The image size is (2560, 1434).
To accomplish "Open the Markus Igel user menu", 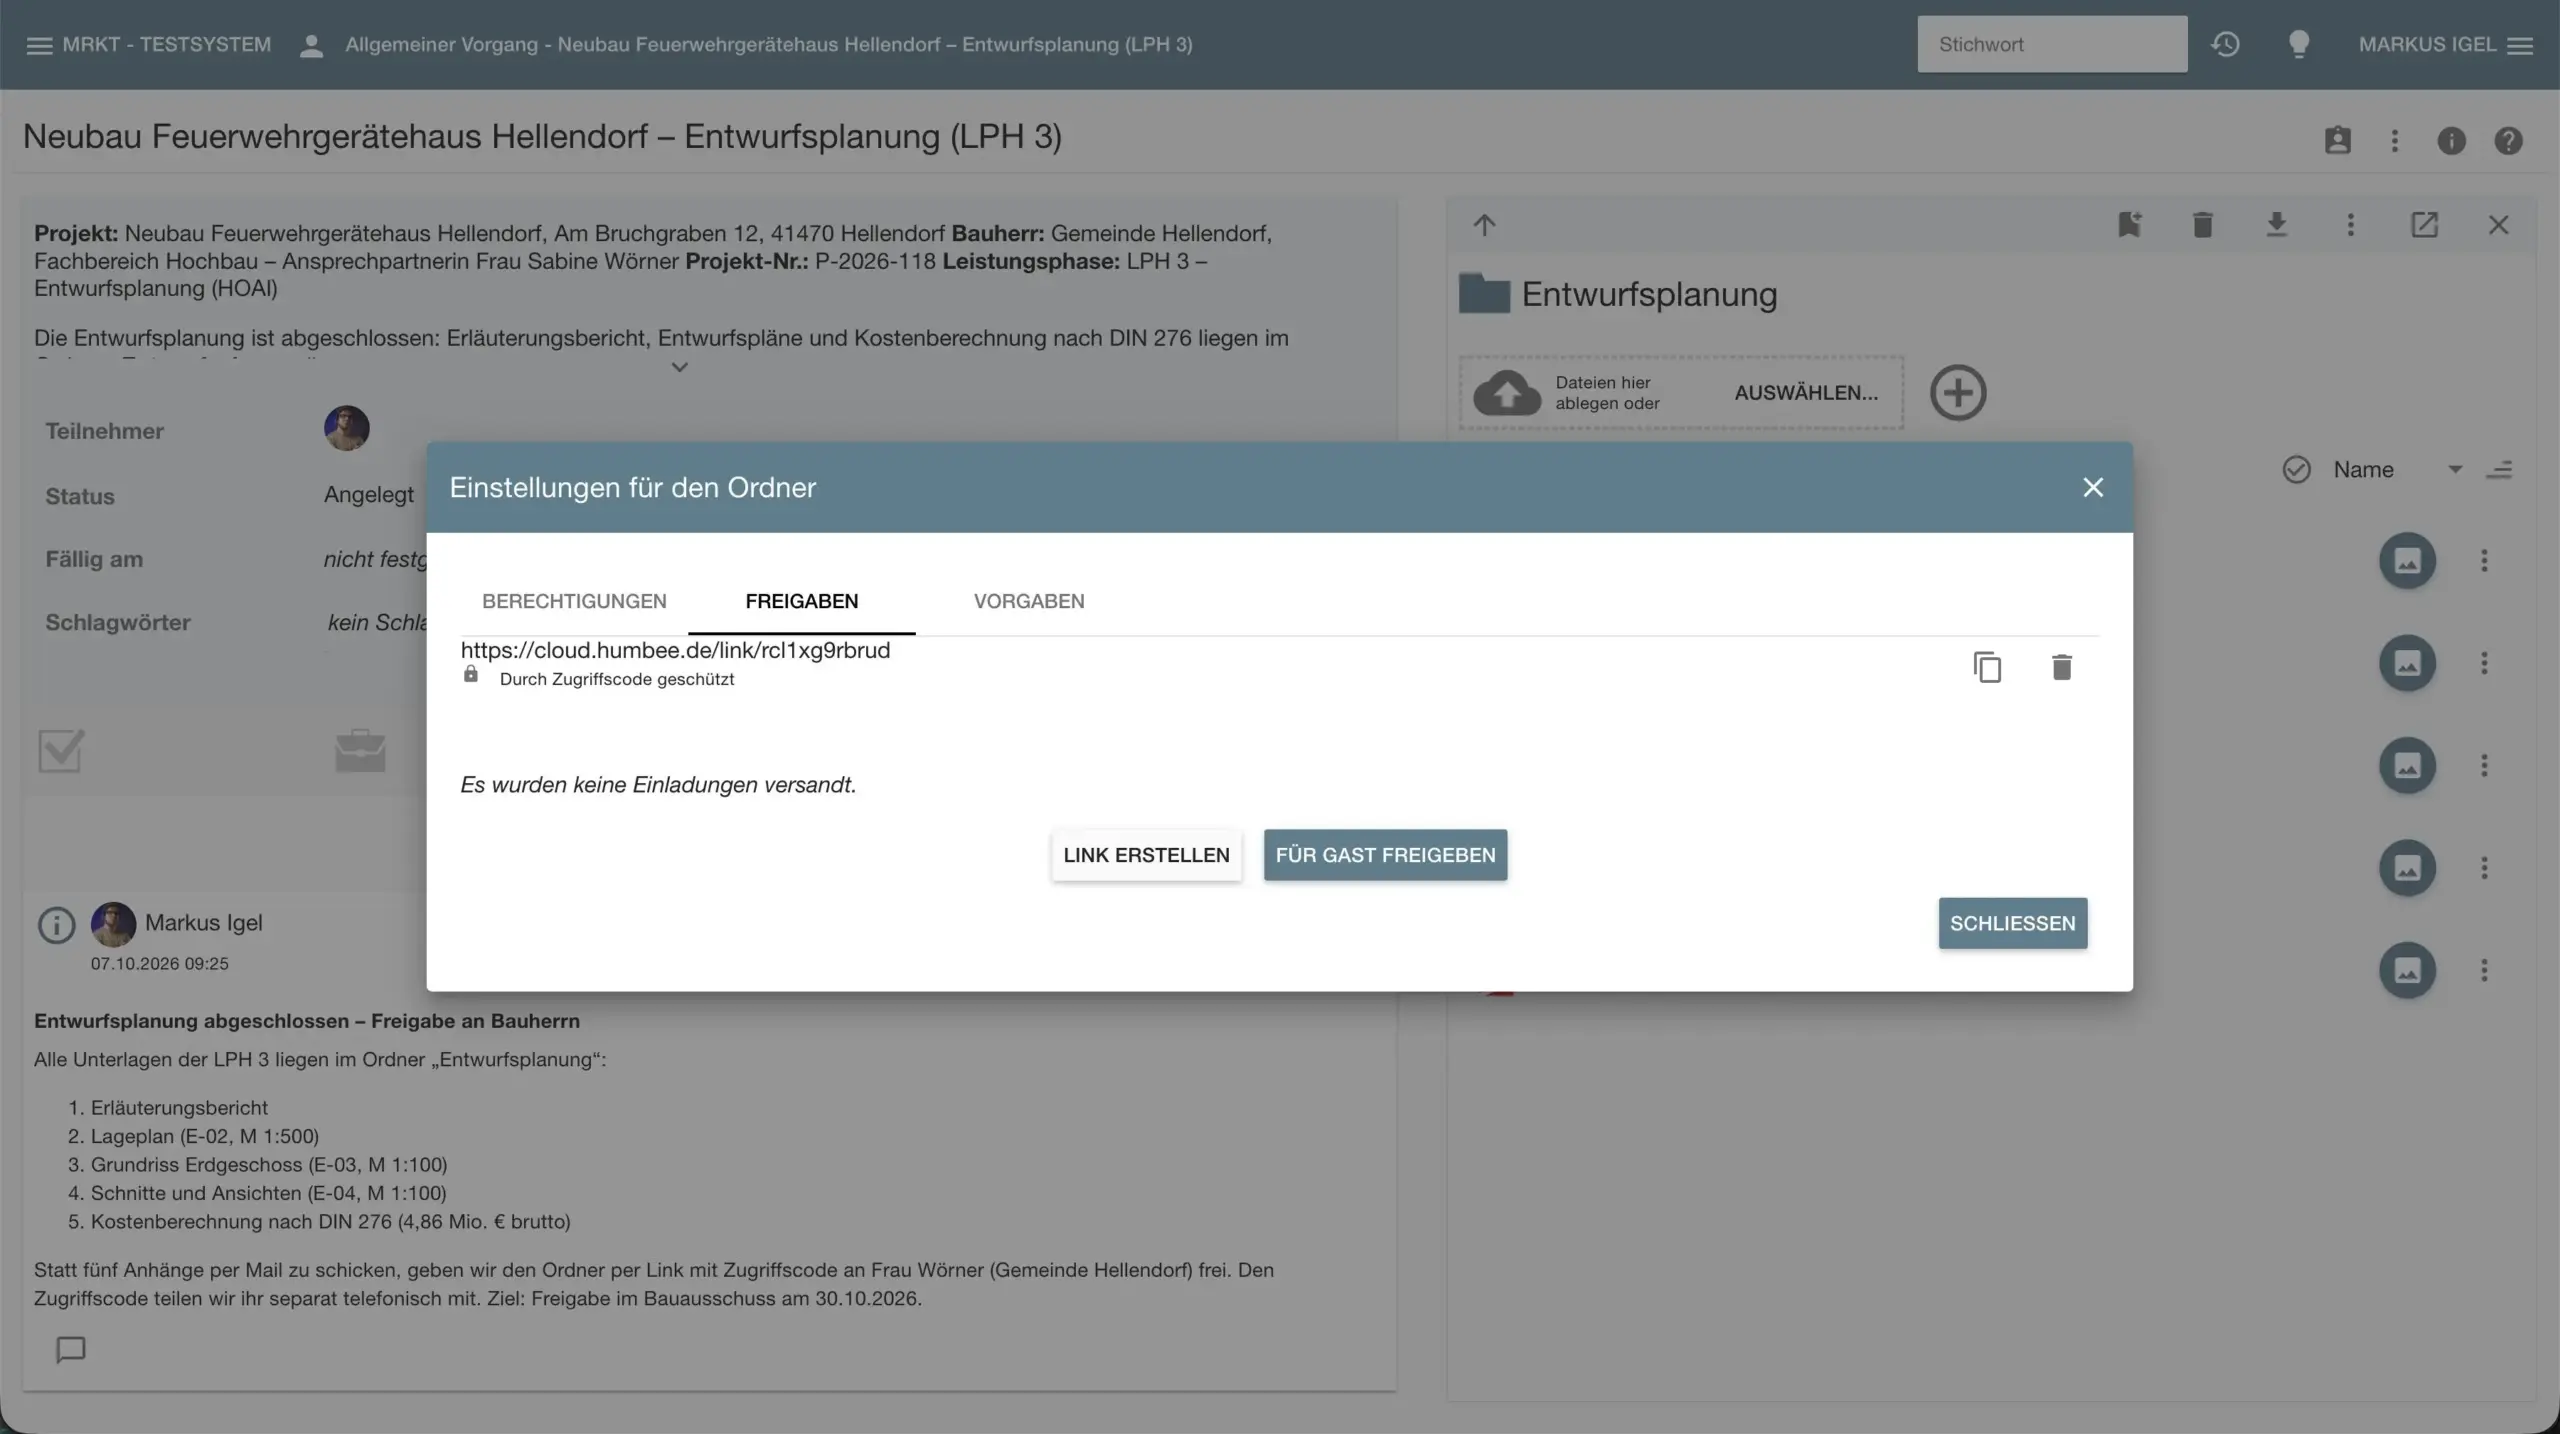I will (2446, 45).
